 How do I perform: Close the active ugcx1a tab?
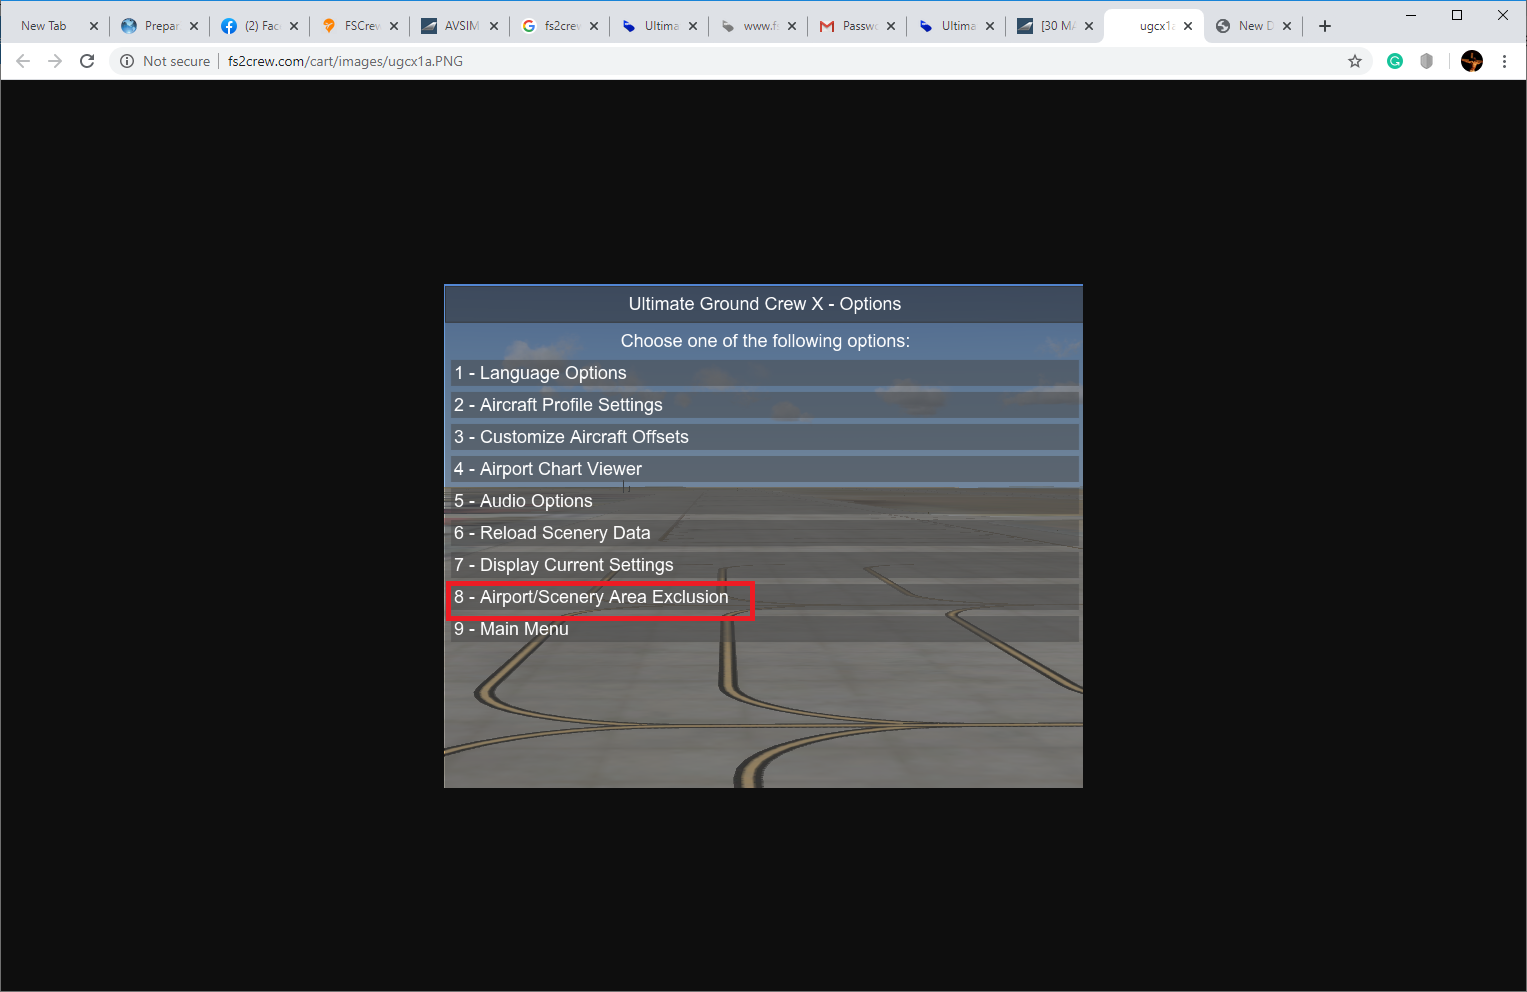tap(1188, 26)
